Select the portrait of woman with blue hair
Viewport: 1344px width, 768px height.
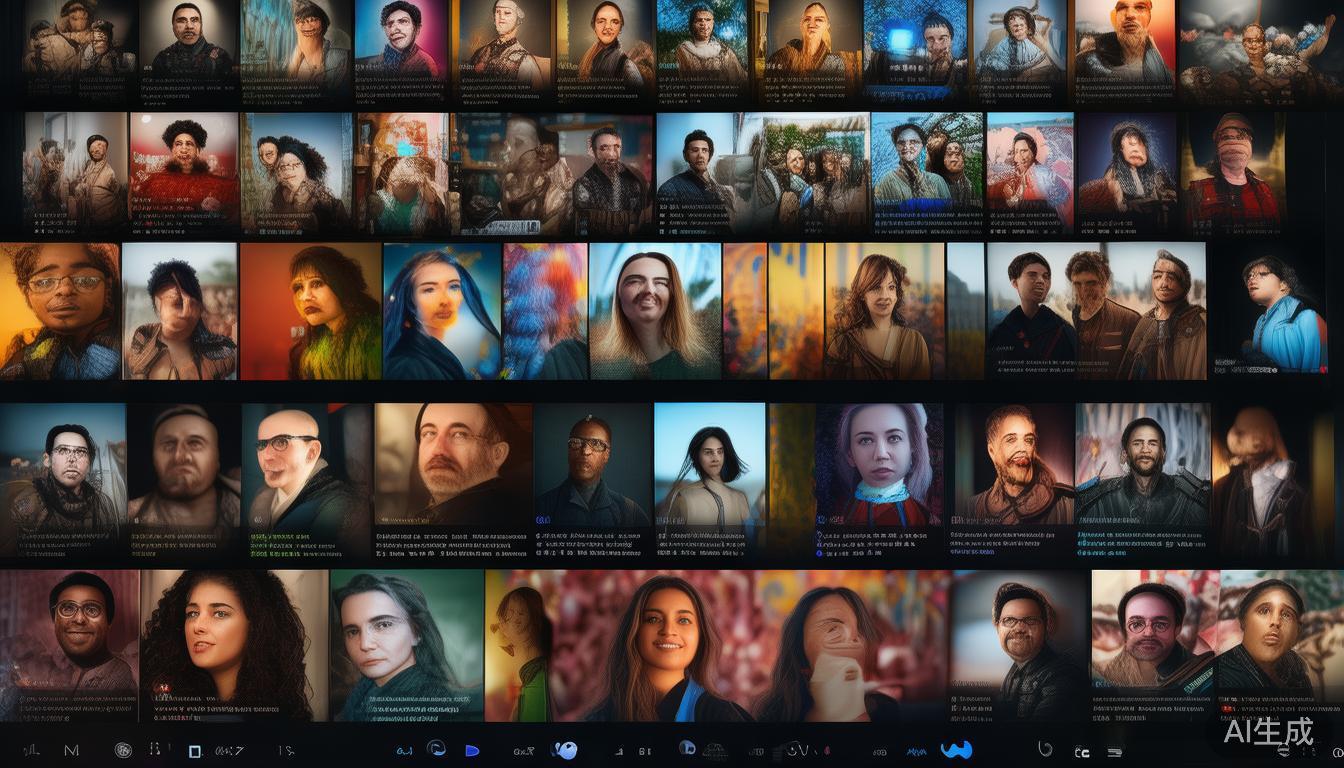coord(442,311)
